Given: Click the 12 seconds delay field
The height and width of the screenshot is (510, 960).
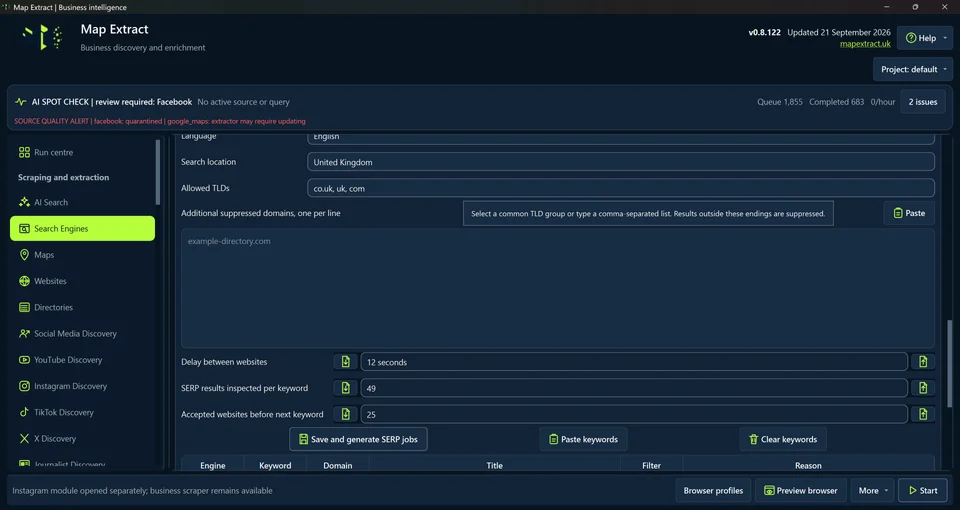Looking at the screenshot, I should pos(634,362).
